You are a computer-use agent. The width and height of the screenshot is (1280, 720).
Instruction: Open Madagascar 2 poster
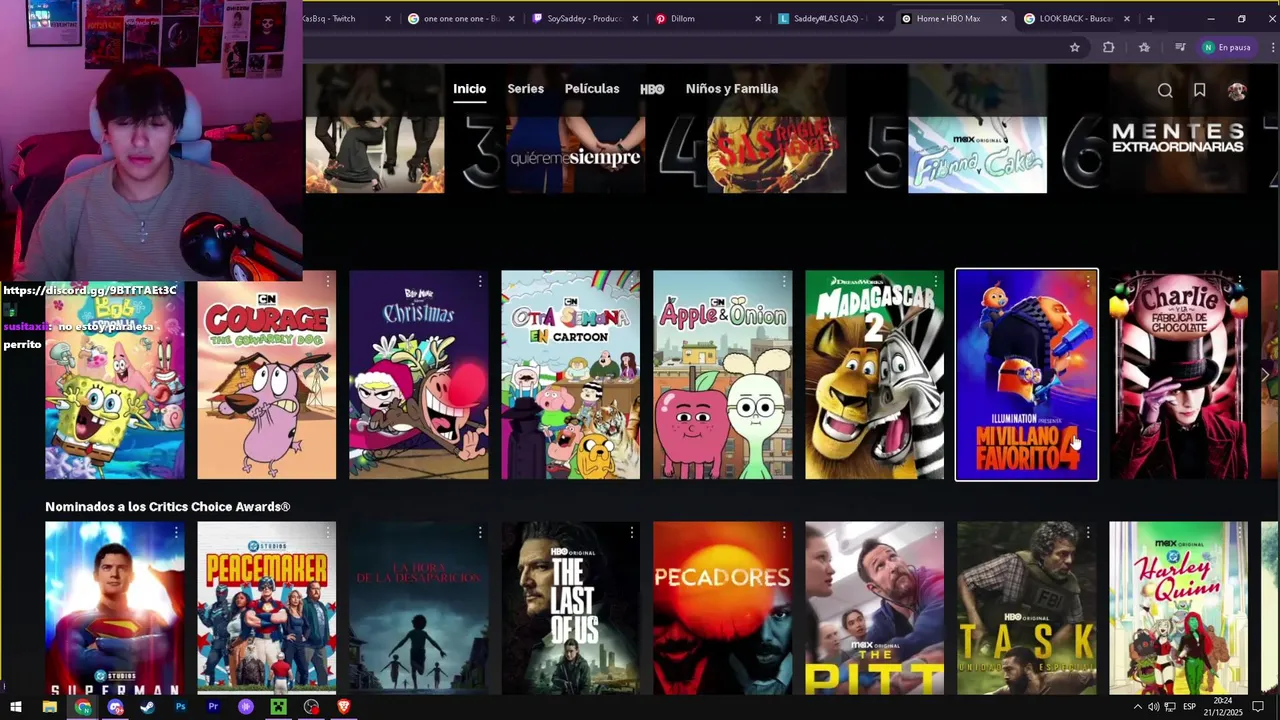[x=875, y=375]
